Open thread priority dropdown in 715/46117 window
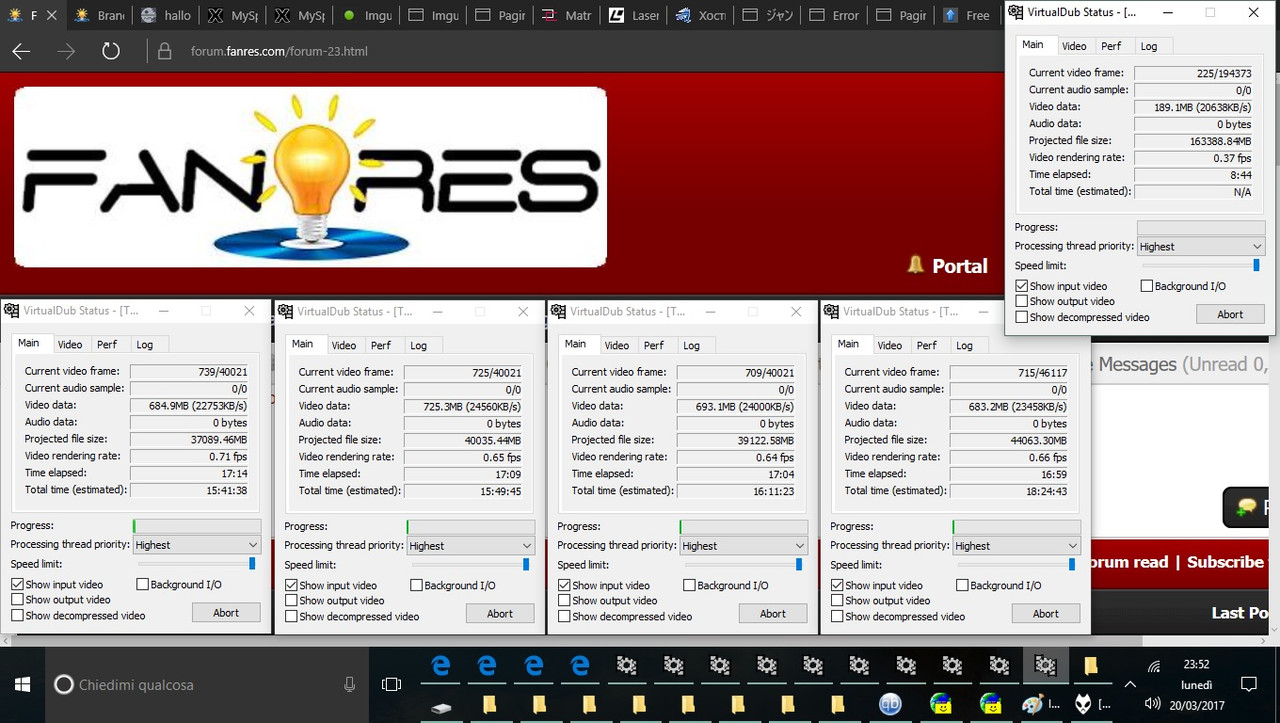 pos(1016,546)
